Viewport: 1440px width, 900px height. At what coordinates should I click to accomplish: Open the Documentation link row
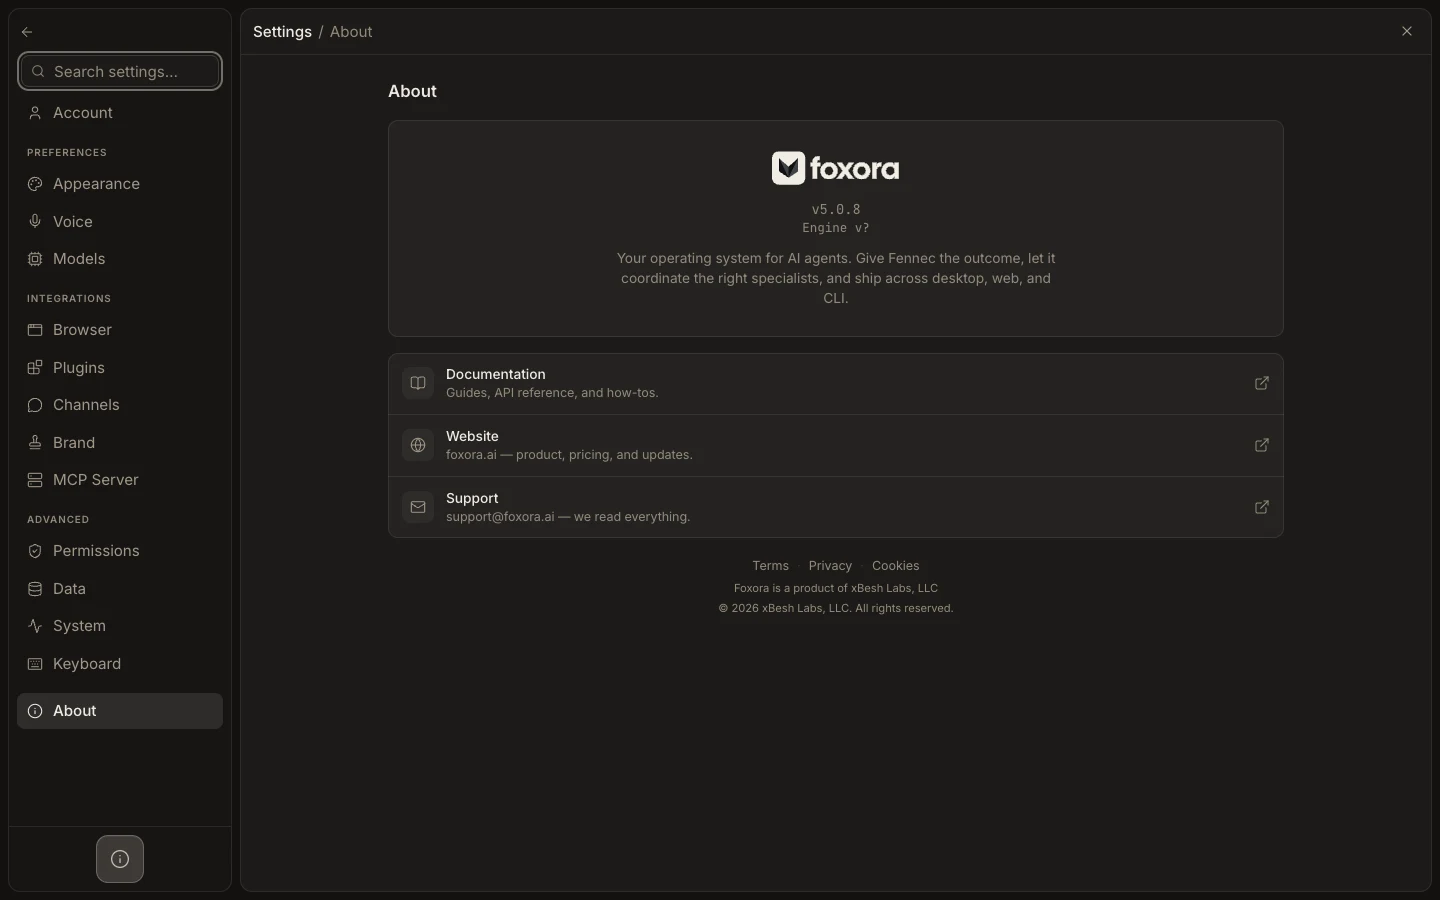point(836,384)
